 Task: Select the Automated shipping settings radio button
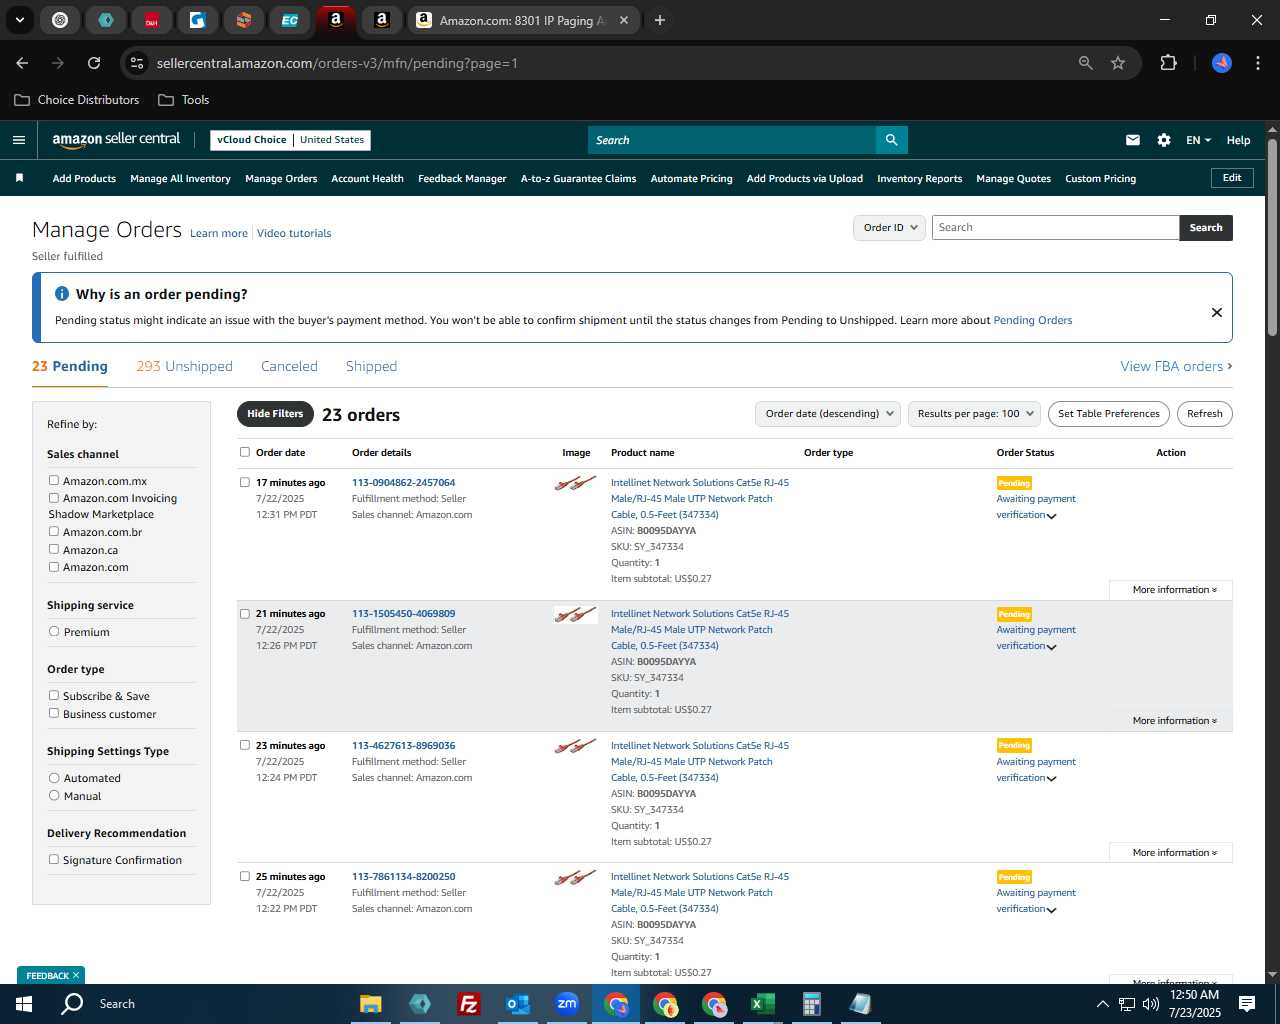coord(54,777)
